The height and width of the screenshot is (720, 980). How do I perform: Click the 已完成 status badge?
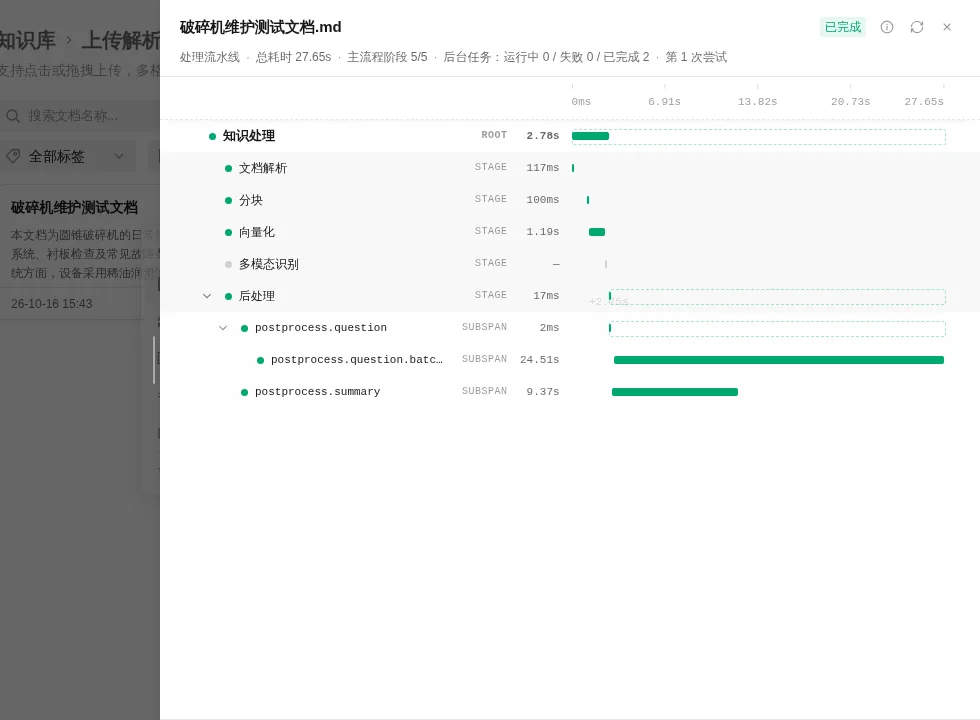(x=842, y=27)
